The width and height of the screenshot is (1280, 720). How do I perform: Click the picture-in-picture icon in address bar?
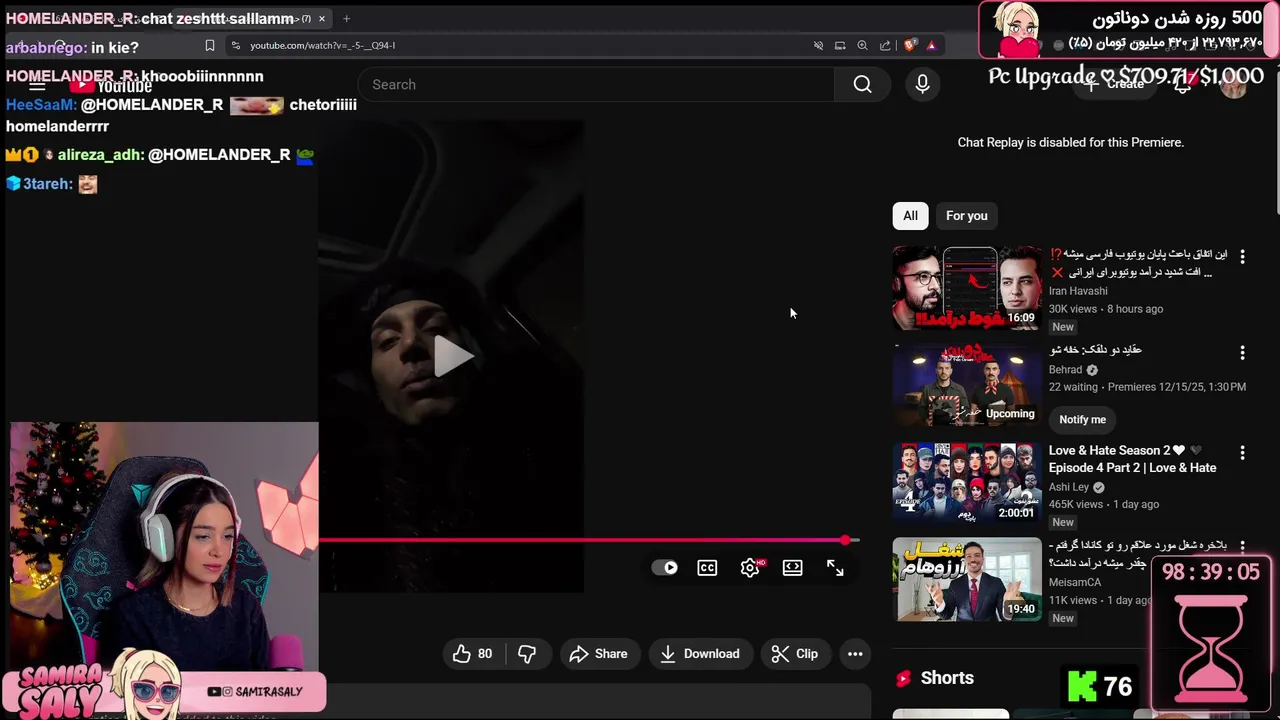pyautogui.click(x=840, y=45)
